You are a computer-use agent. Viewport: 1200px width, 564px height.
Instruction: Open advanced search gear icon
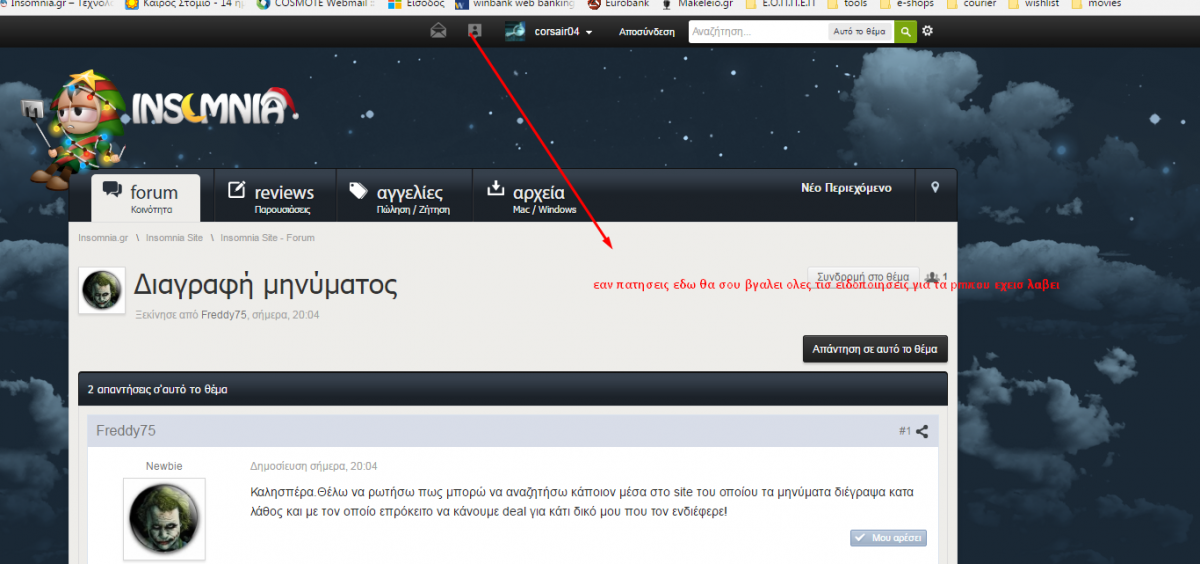click(x=928, y=31)
